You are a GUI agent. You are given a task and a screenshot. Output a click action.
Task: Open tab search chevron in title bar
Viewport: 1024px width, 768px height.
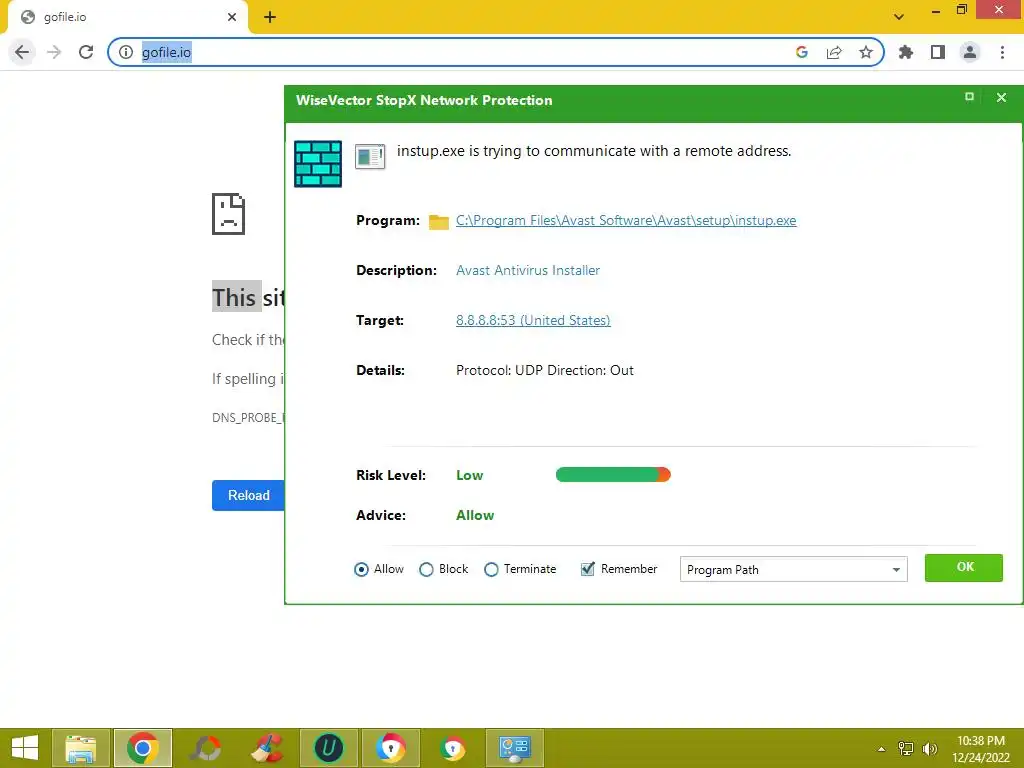pyautogui.click(x=899, y=17)
